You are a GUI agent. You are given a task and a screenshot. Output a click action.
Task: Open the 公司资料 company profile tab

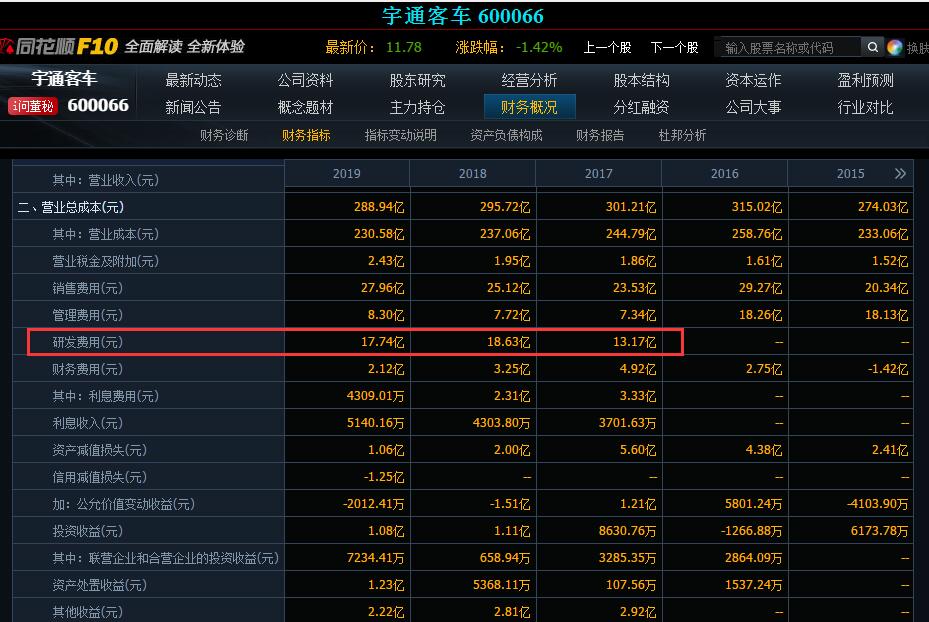coord(305,80)
